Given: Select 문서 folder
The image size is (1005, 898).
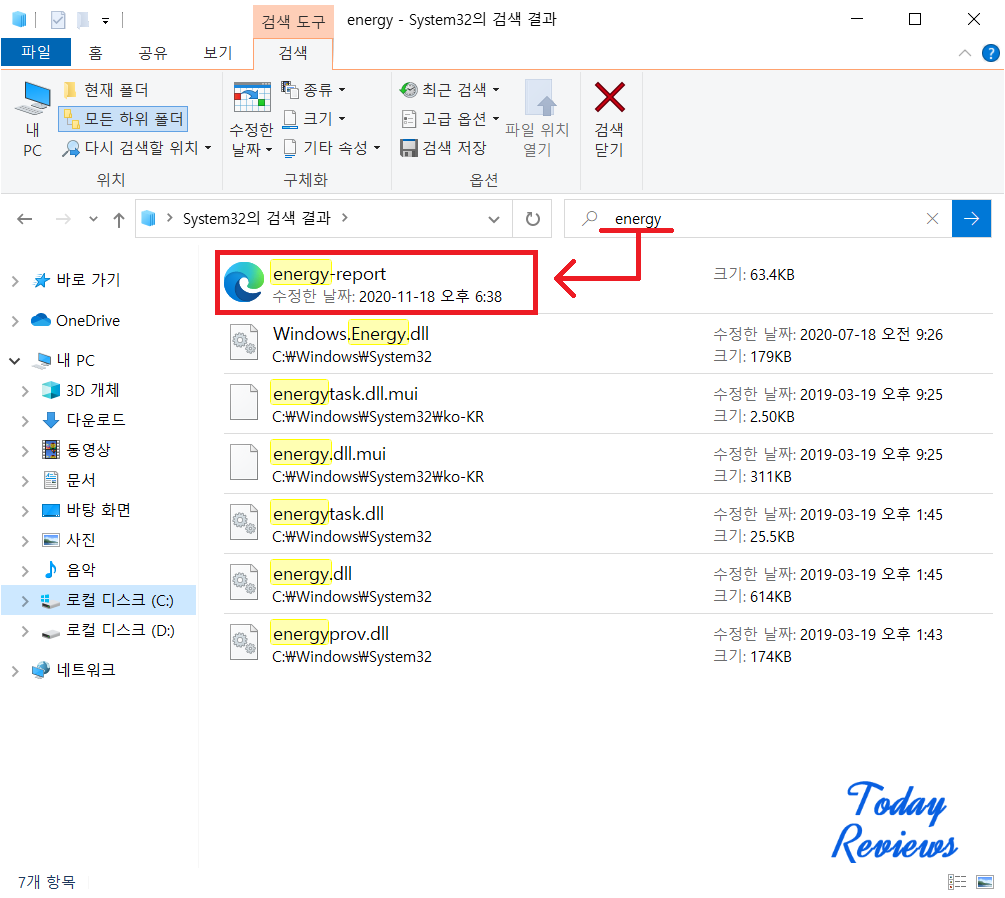Looking at the screenshot, I should click(81, 480).
